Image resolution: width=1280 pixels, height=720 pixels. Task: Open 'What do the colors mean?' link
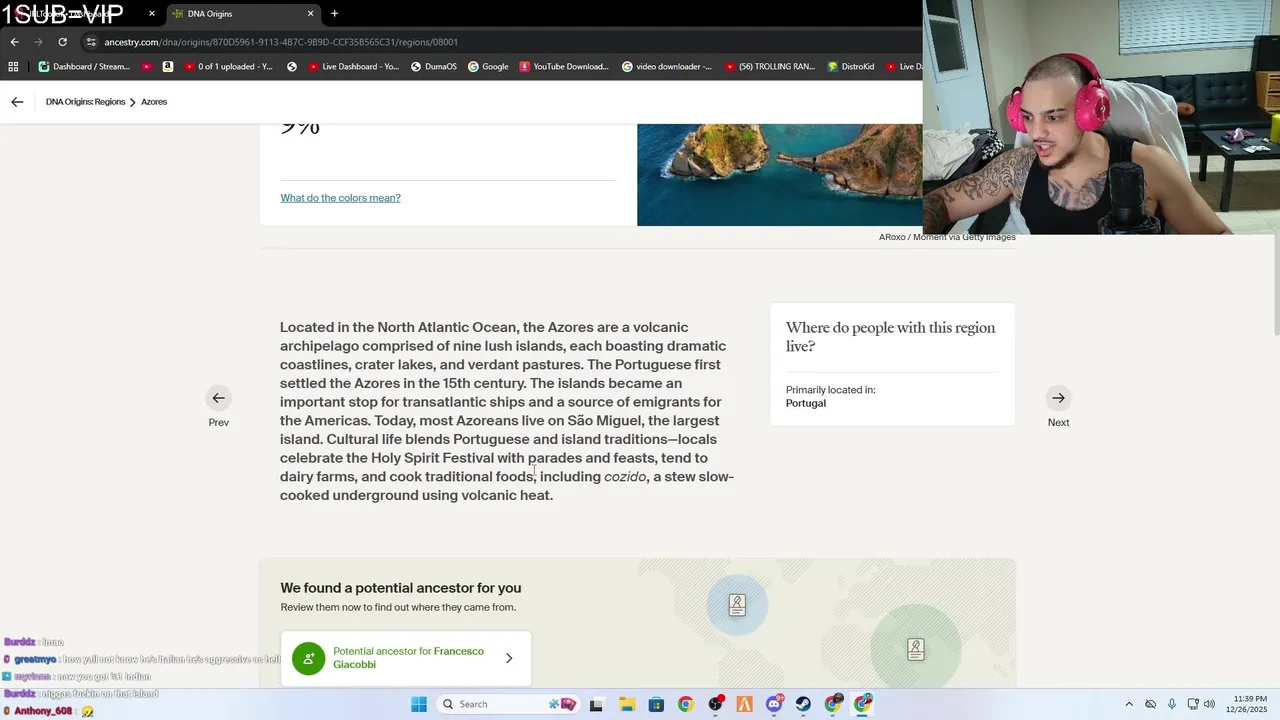pyautogui.click(x=340, y=198)
